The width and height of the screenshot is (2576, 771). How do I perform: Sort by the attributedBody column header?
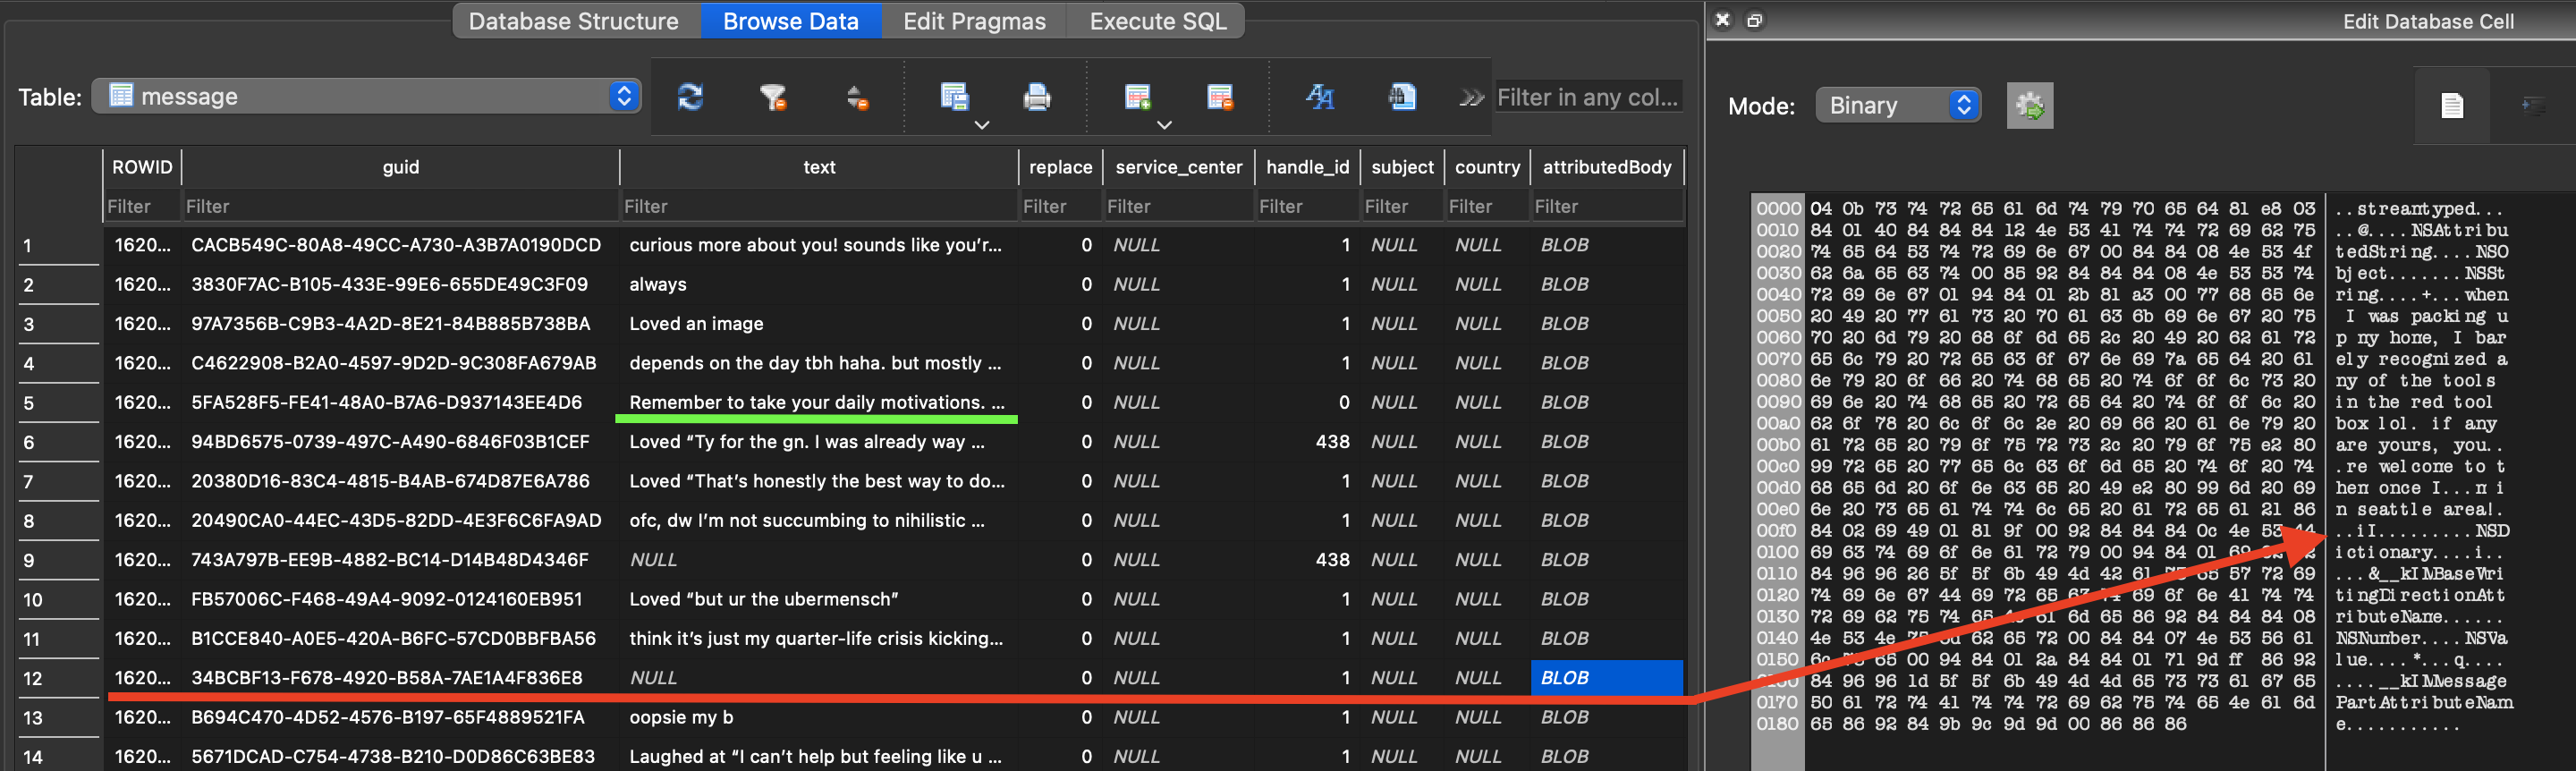tap(1606, 167)
